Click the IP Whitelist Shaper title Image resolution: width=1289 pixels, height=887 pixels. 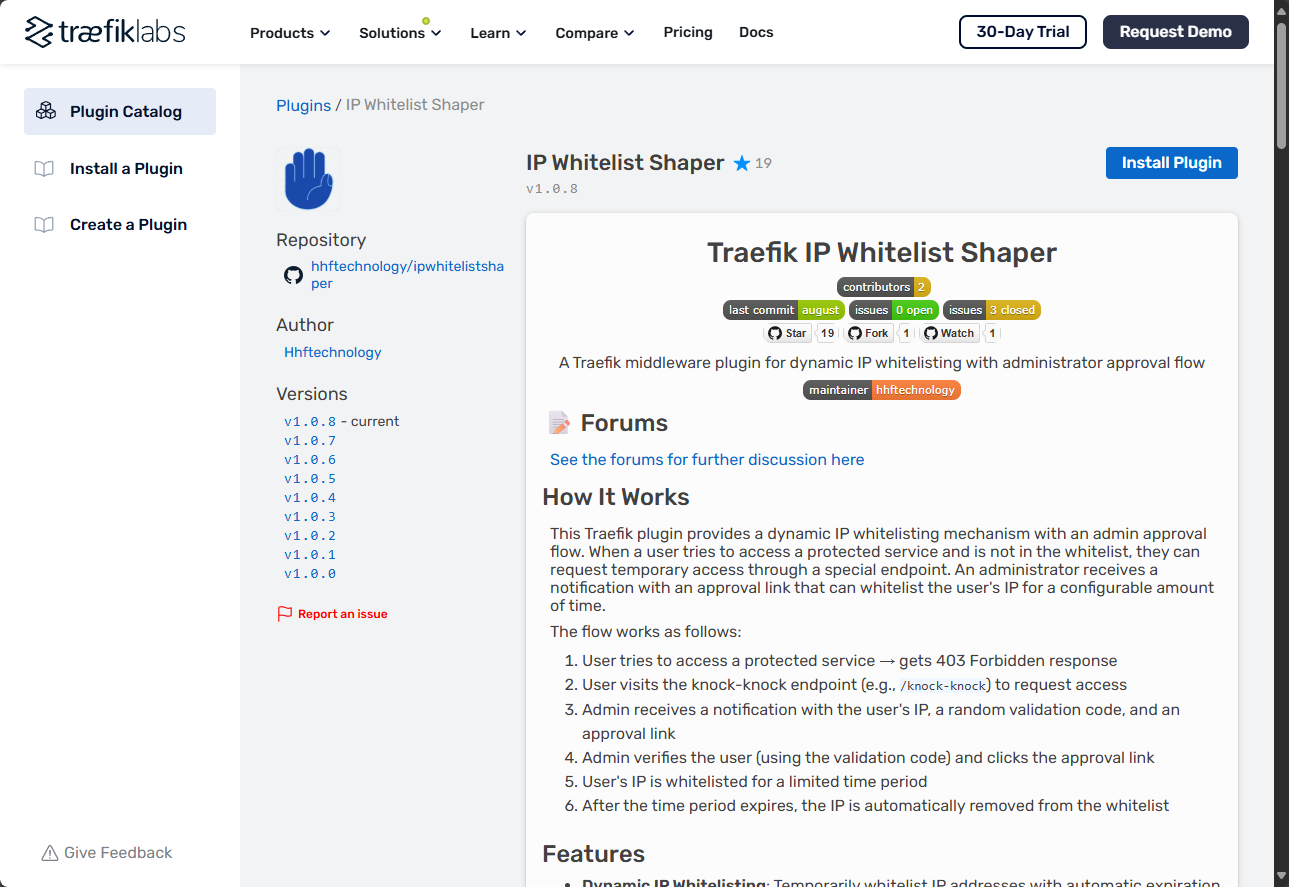(625, 163)
